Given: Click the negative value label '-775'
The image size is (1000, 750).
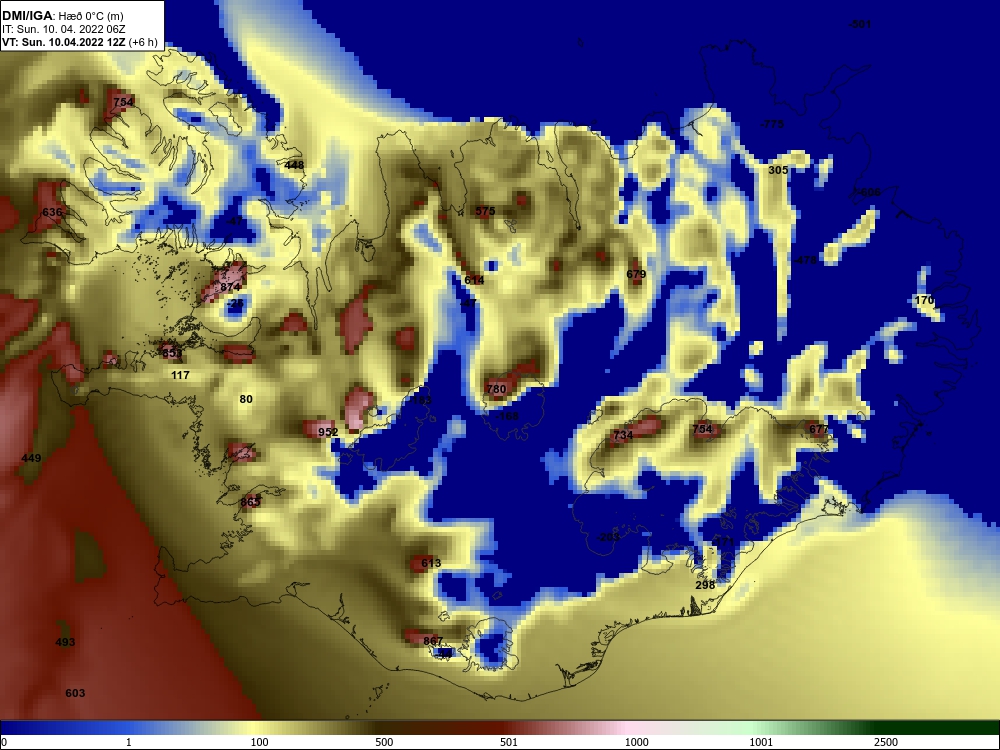Looking at the screenshot, I should (772, 124).
